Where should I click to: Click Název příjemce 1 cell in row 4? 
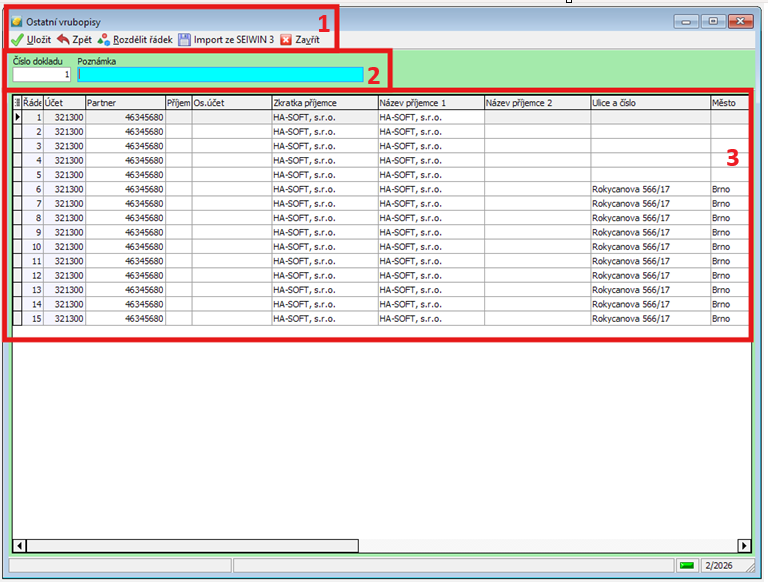(x=432, y=160)
